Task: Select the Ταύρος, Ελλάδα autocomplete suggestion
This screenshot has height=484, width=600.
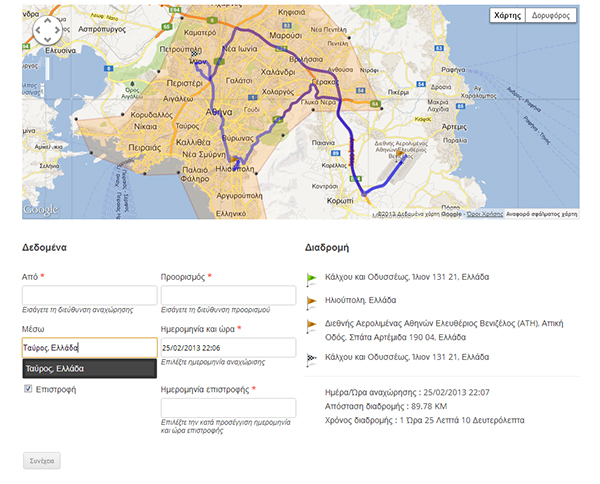Action: pyautogui.click(x=90, y=368)
